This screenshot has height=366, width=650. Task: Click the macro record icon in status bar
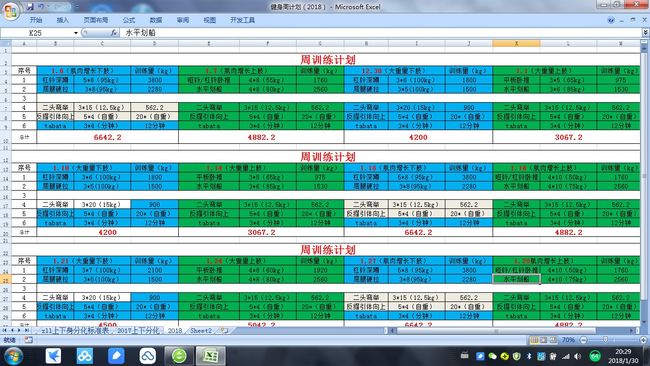tap(28, 340)
